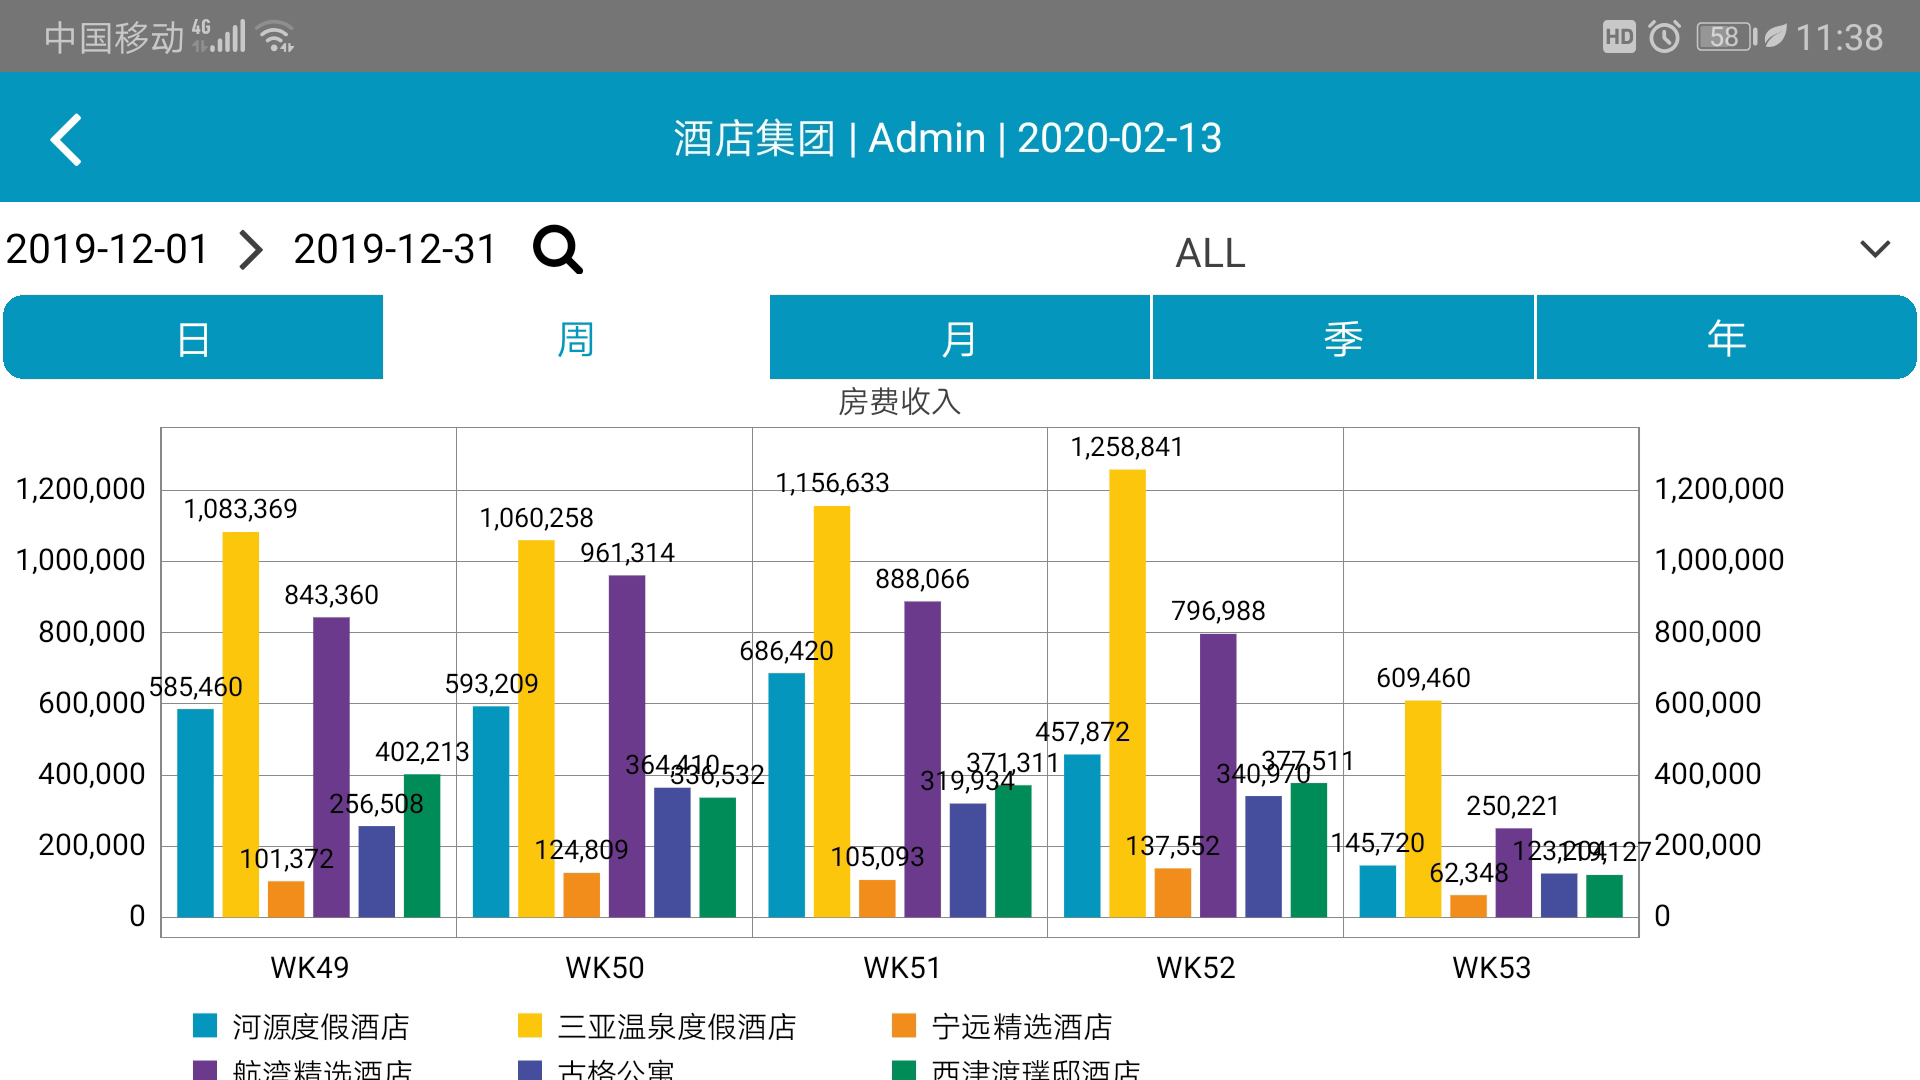Screen dimensions: 1920x1080
Task: Open start date 2019-12-01 picker
Action: point(107,250)
